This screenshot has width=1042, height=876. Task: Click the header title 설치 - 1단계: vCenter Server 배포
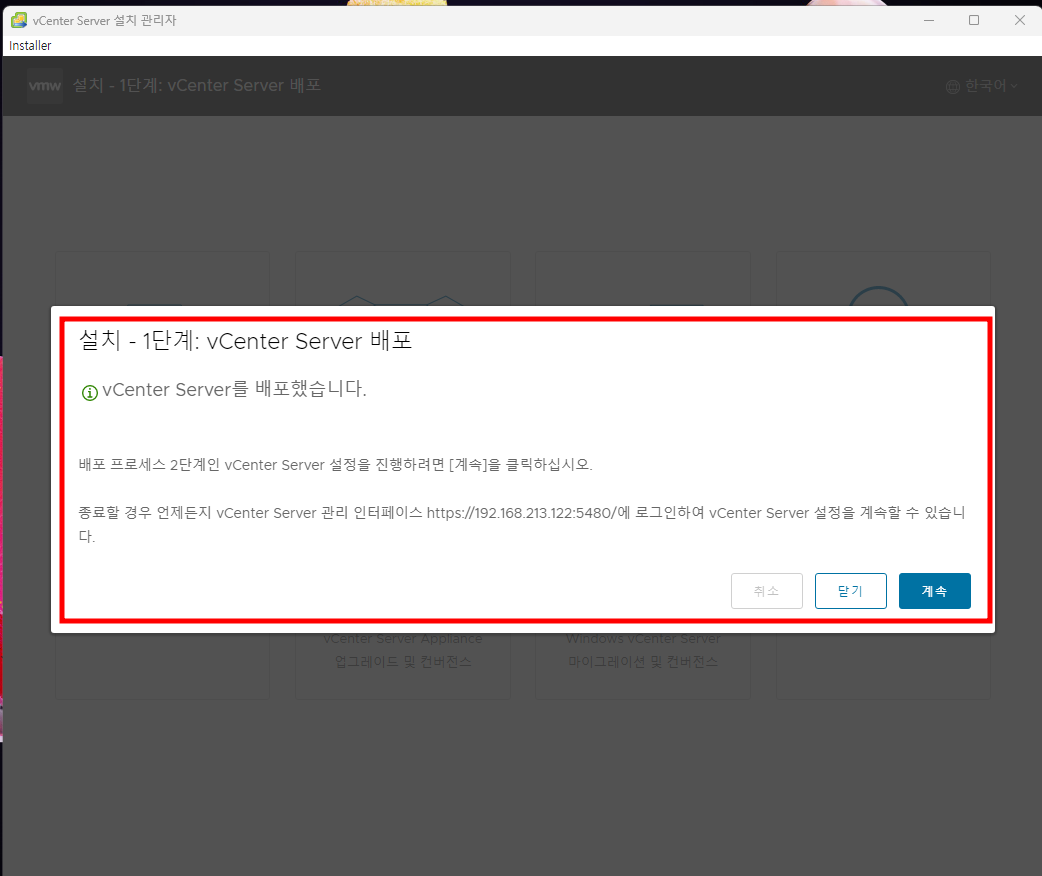(197, 86)
